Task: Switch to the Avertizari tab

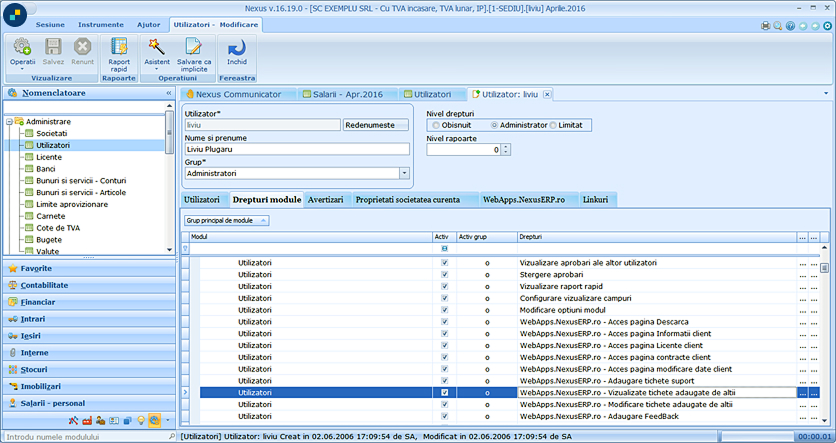Action: 325,199
